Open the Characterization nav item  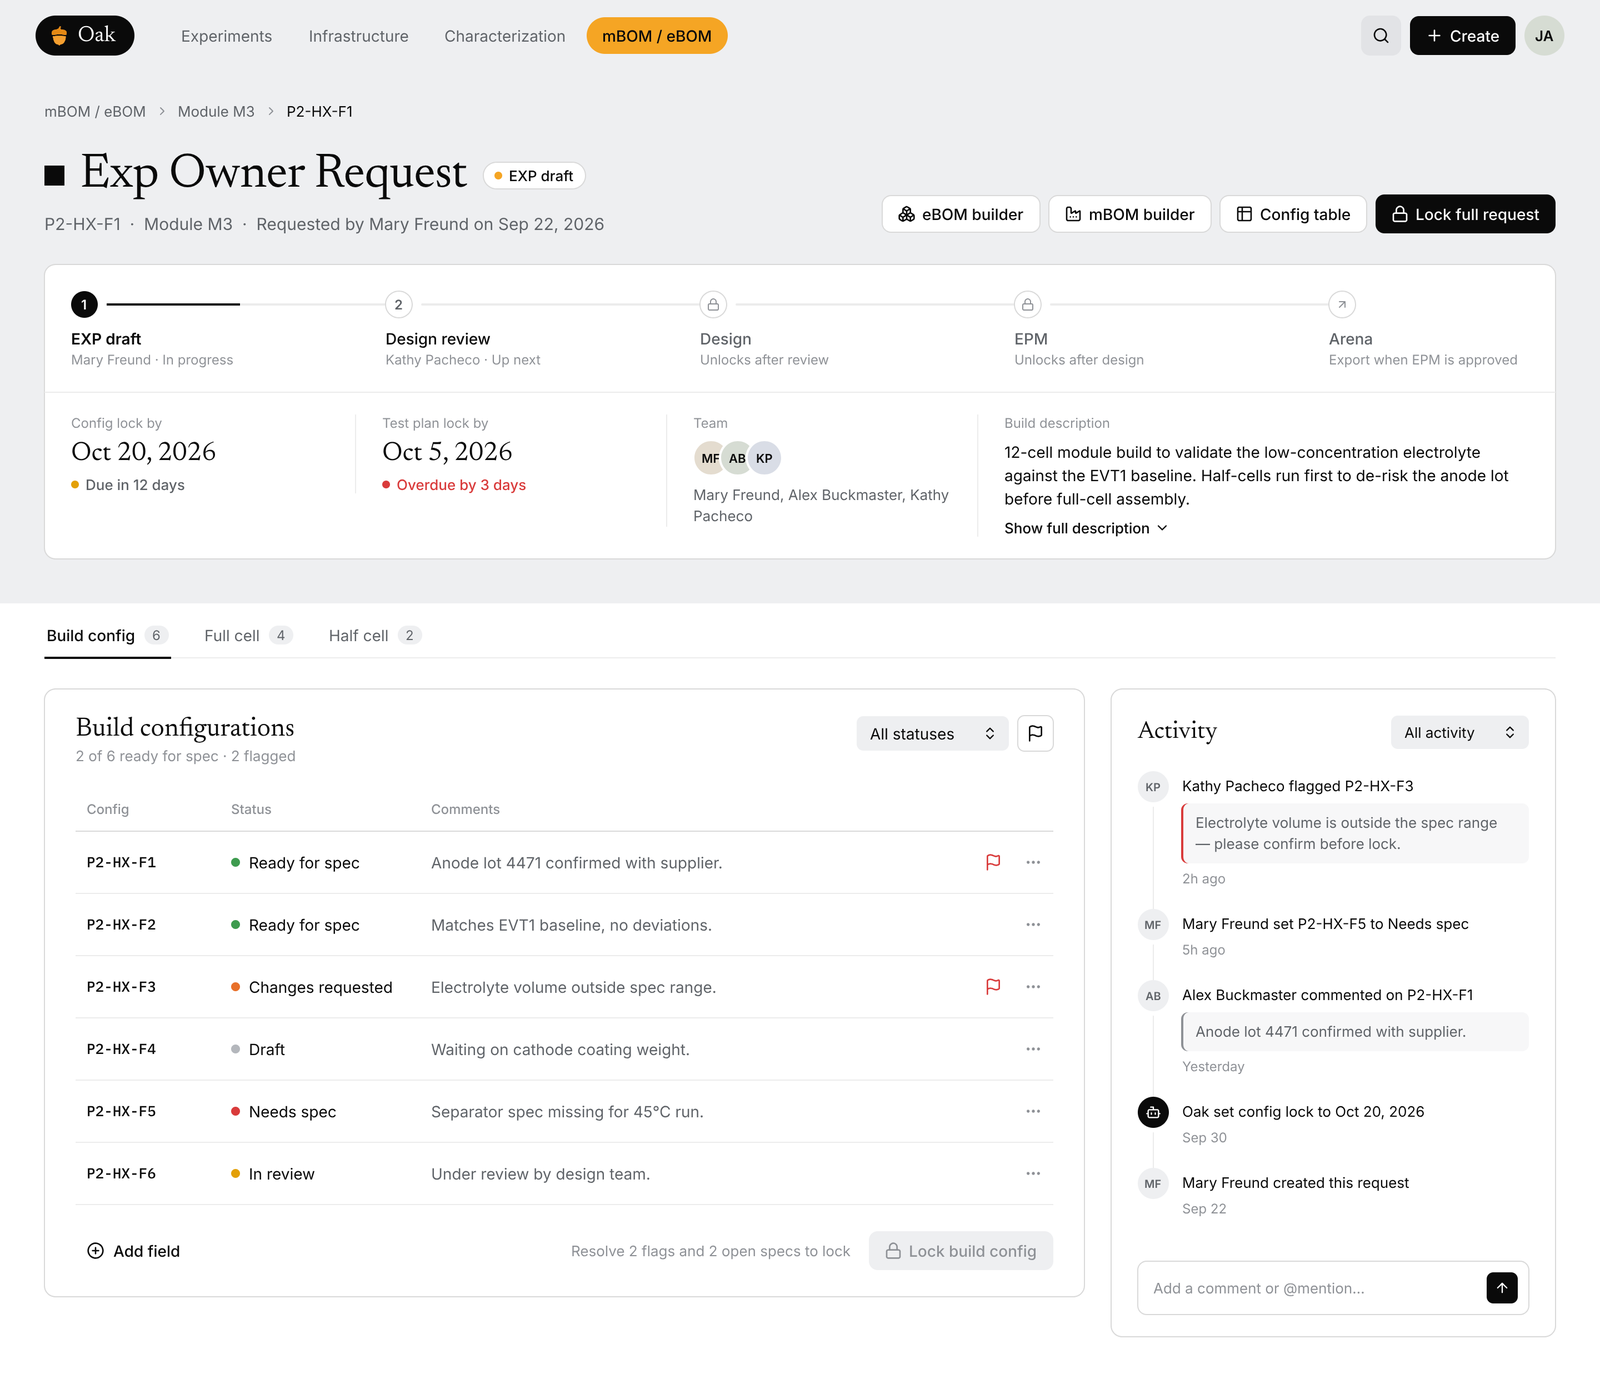[505, 36]
